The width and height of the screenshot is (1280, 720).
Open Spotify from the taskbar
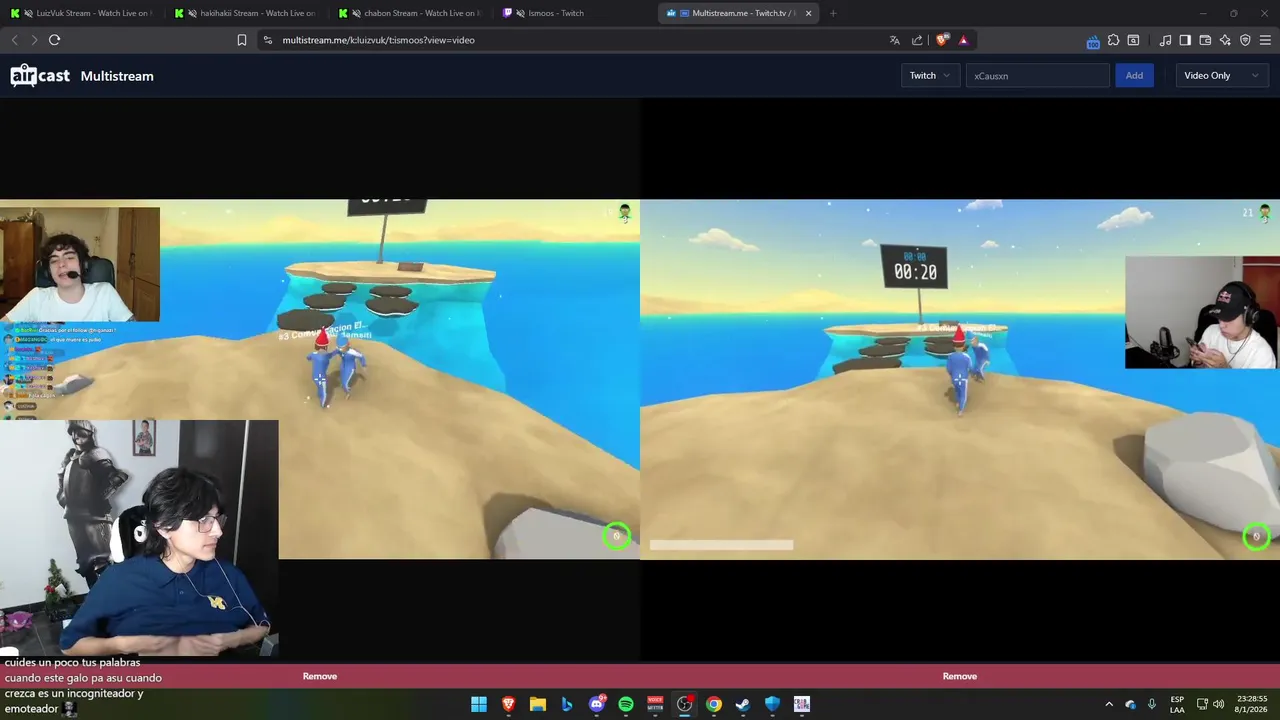[x=626, y=704]
